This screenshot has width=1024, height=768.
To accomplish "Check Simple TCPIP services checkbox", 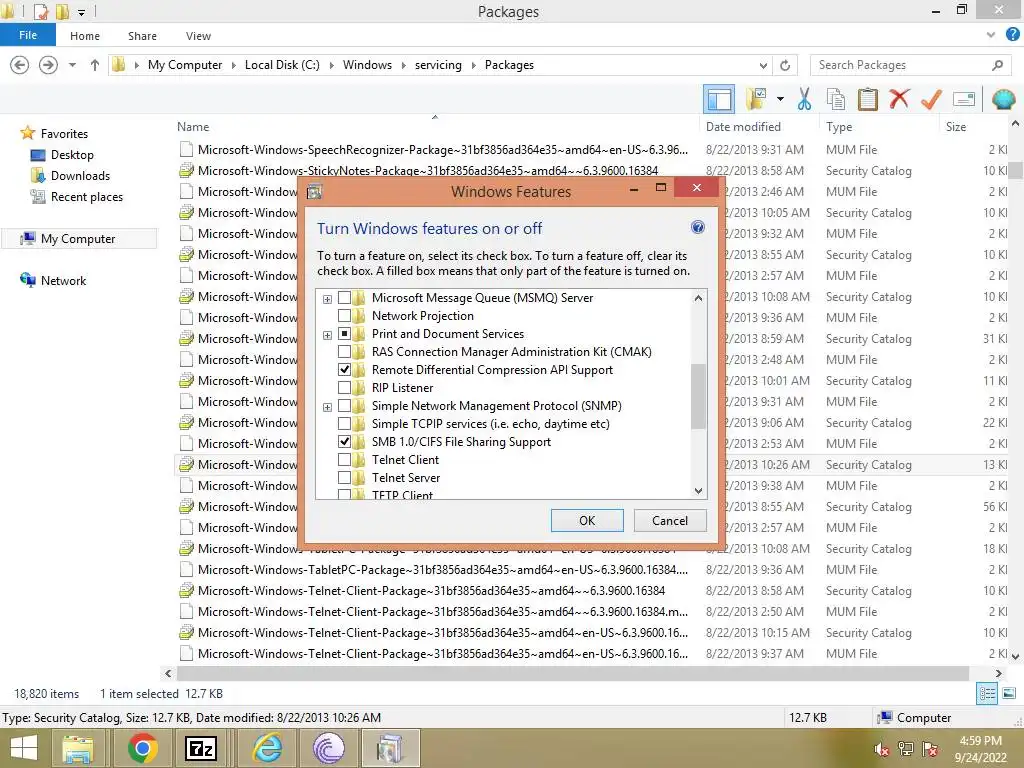I will pos(344,424).
